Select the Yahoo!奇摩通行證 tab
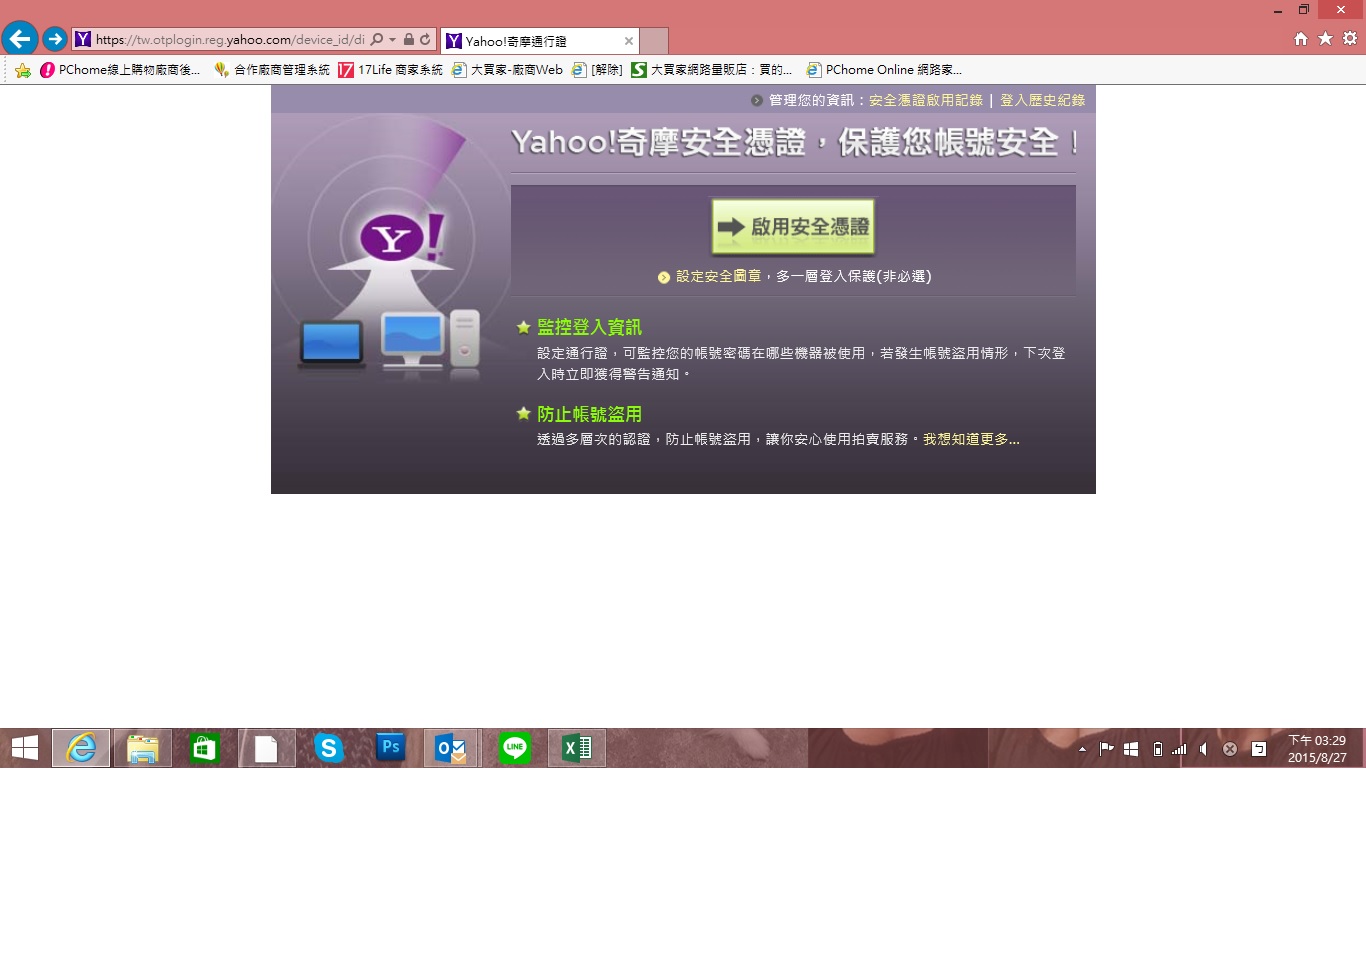 coord(530,41)
